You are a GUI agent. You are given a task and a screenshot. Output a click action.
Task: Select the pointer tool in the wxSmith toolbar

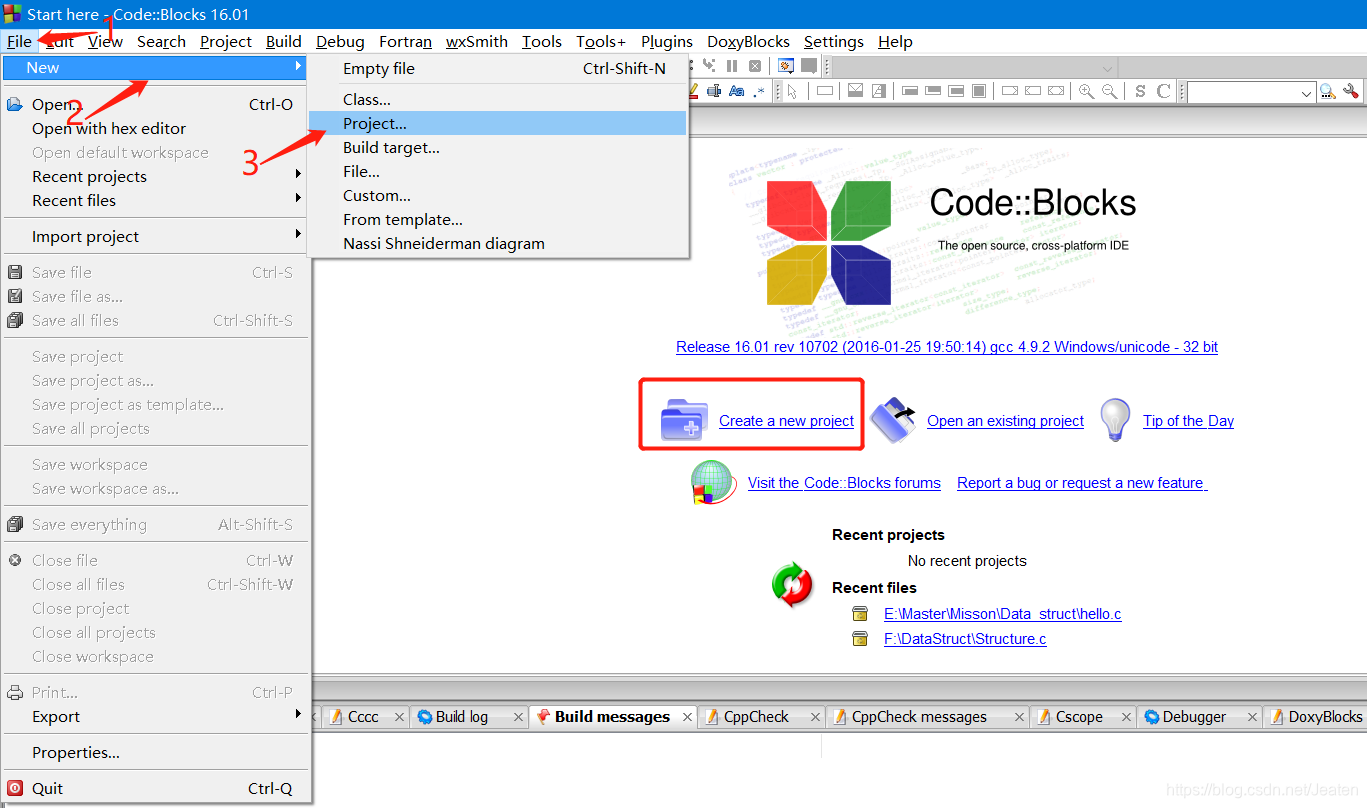[793, 91]
